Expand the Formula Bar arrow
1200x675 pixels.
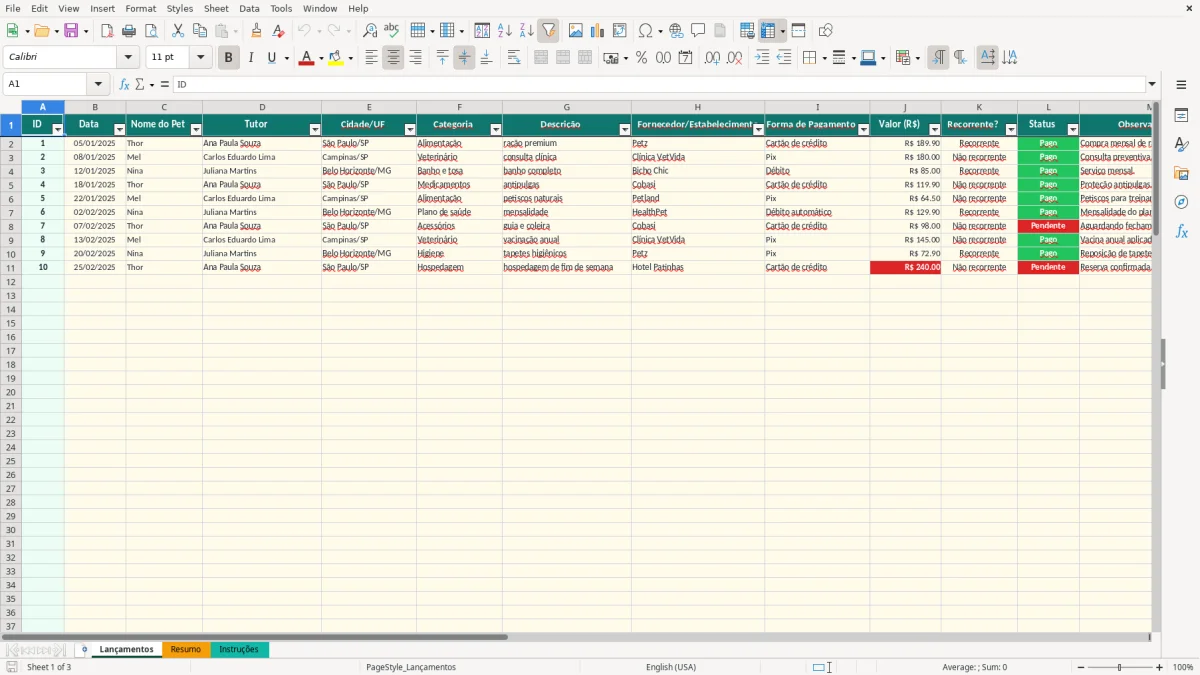click(x=1152, y=84)
